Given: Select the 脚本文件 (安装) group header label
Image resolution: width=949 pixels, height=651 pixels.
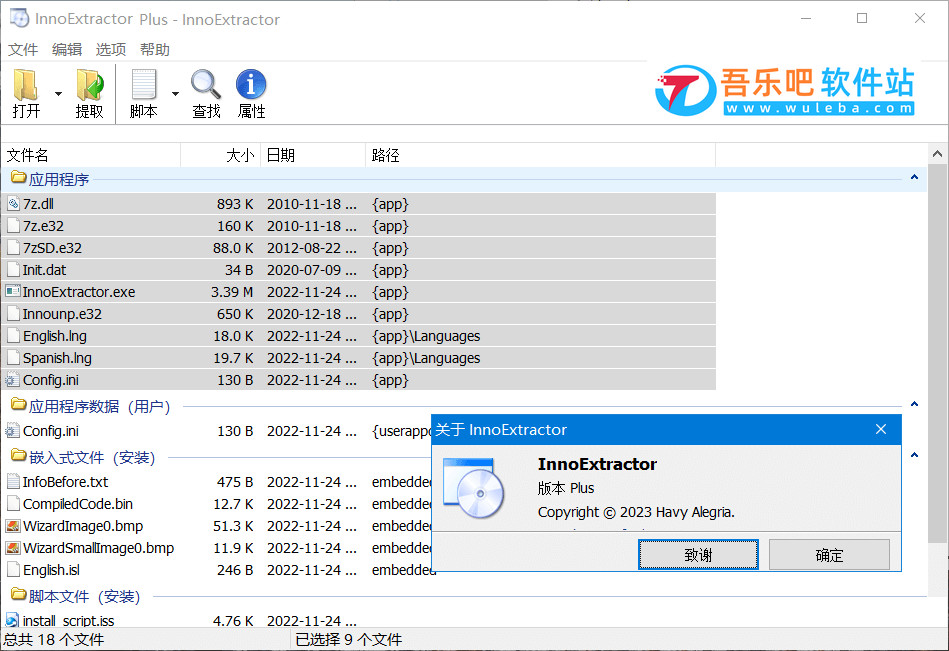Looking at the screenshot, I should pos(85,597).
